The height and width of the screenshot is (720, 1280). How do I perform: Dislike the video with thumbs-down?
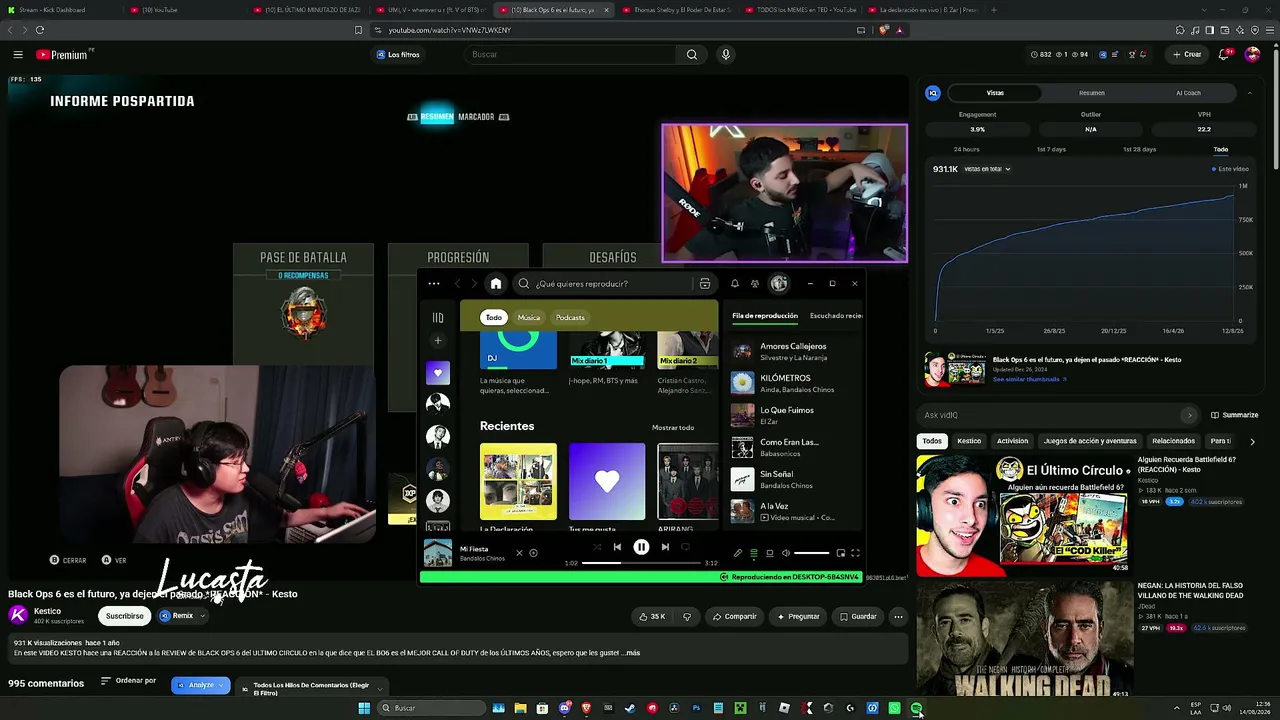687,617
